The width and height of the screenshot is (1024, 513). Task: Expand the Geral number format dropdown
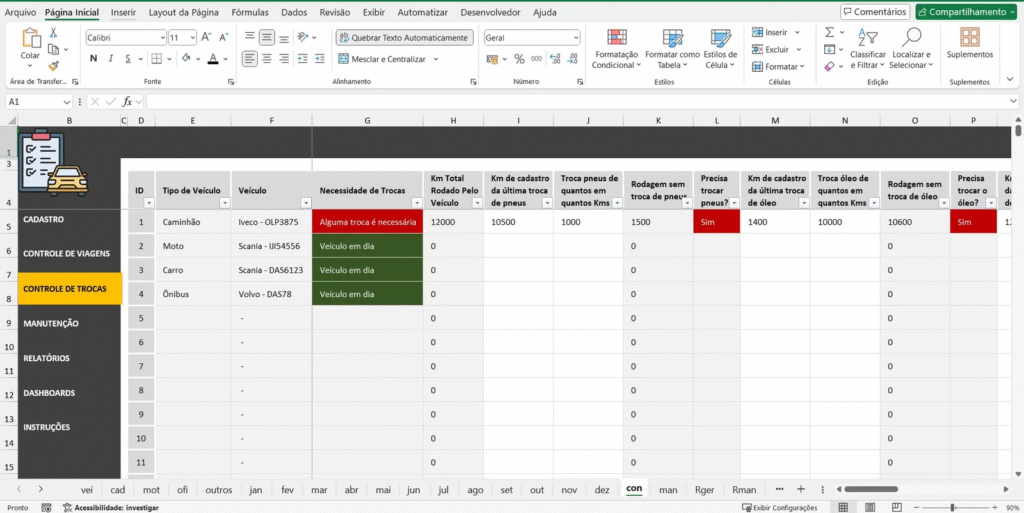[575, 37]
